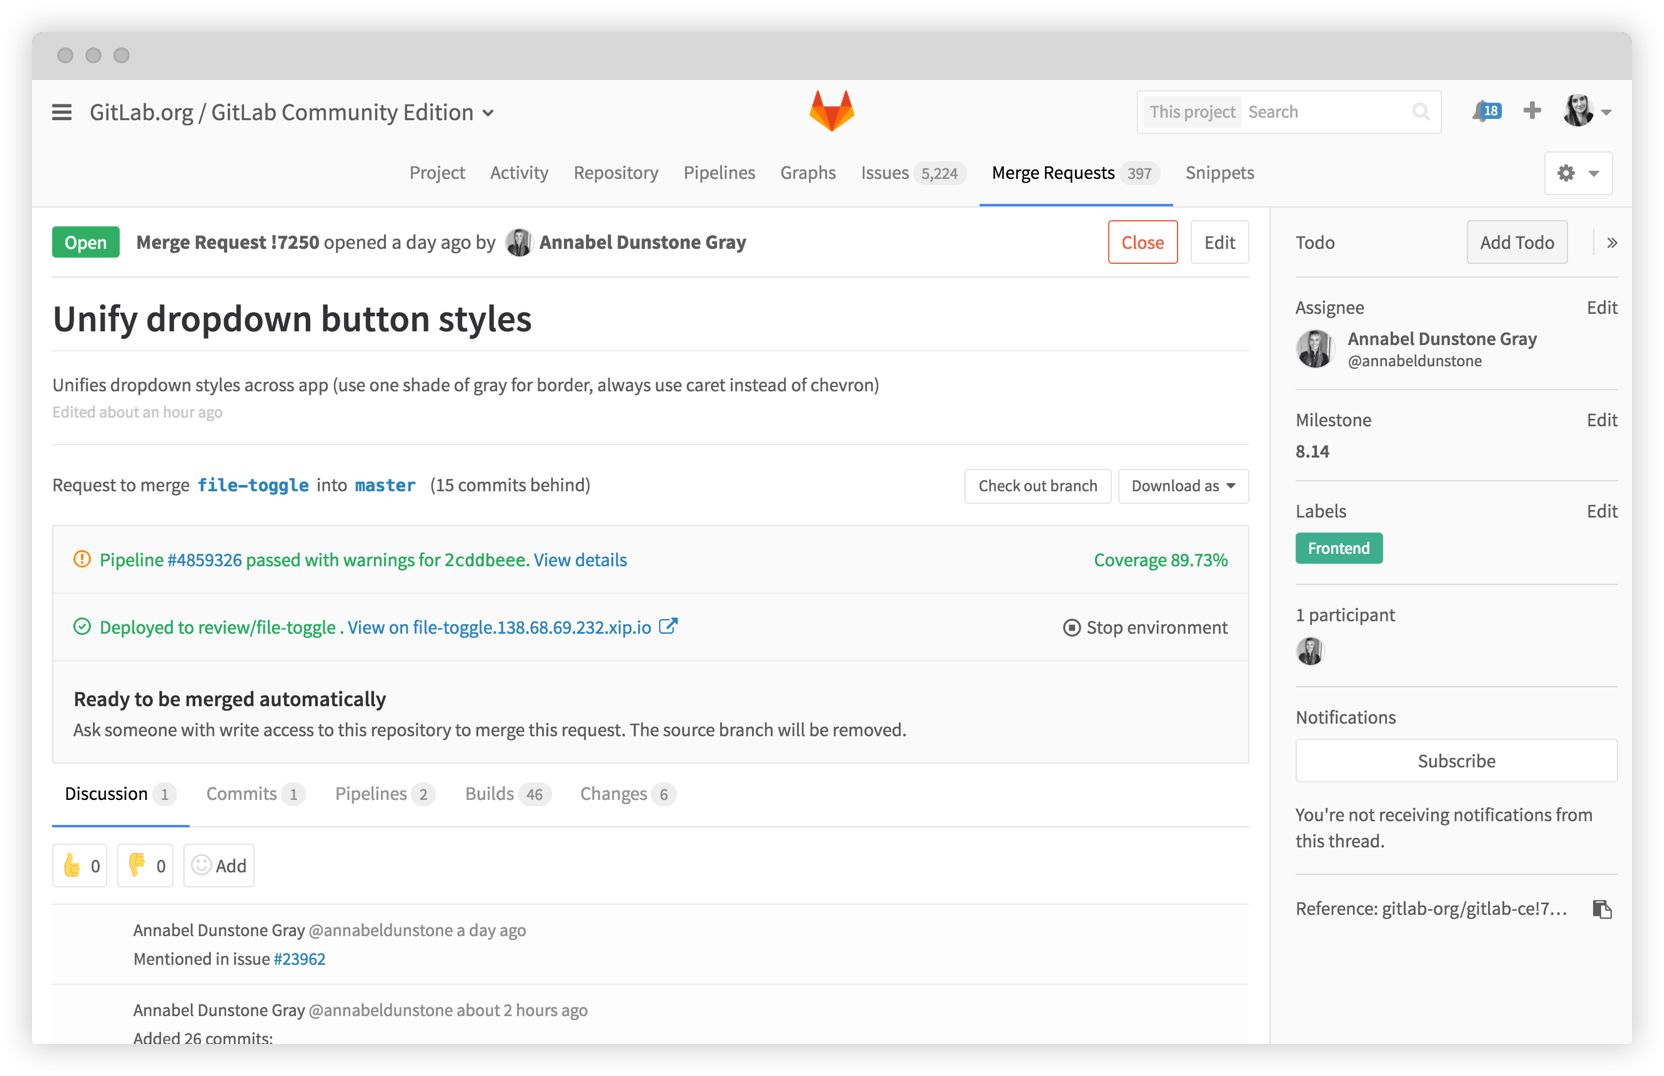
Task: Open pipeline #4859326 link
Action: [204, 560]
